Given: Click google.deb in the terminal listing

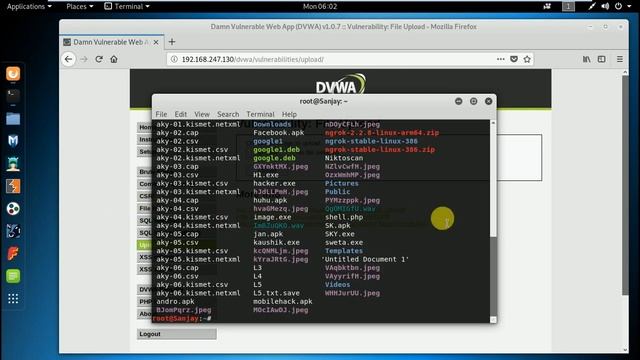Looking at the screenshot, I should pos(274,158).
